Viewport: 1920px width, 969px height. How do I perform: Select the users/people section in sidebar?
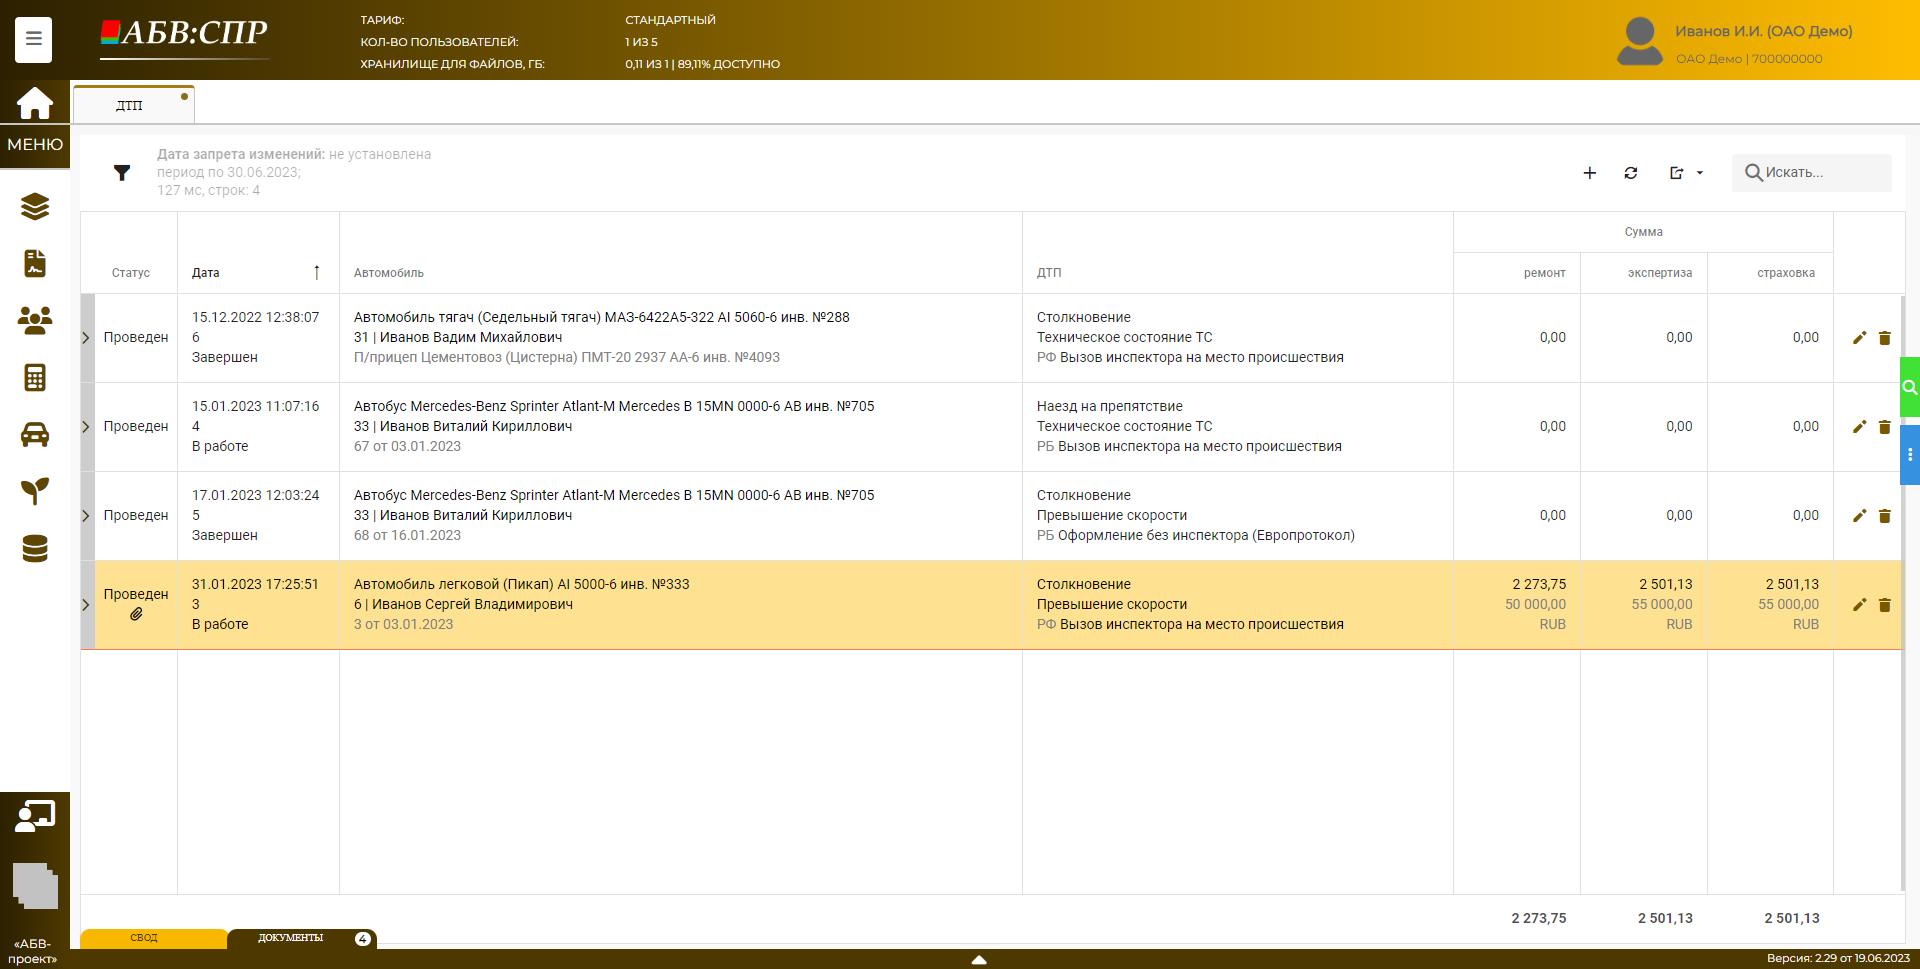pyautogui.click(x=34, y=321)
